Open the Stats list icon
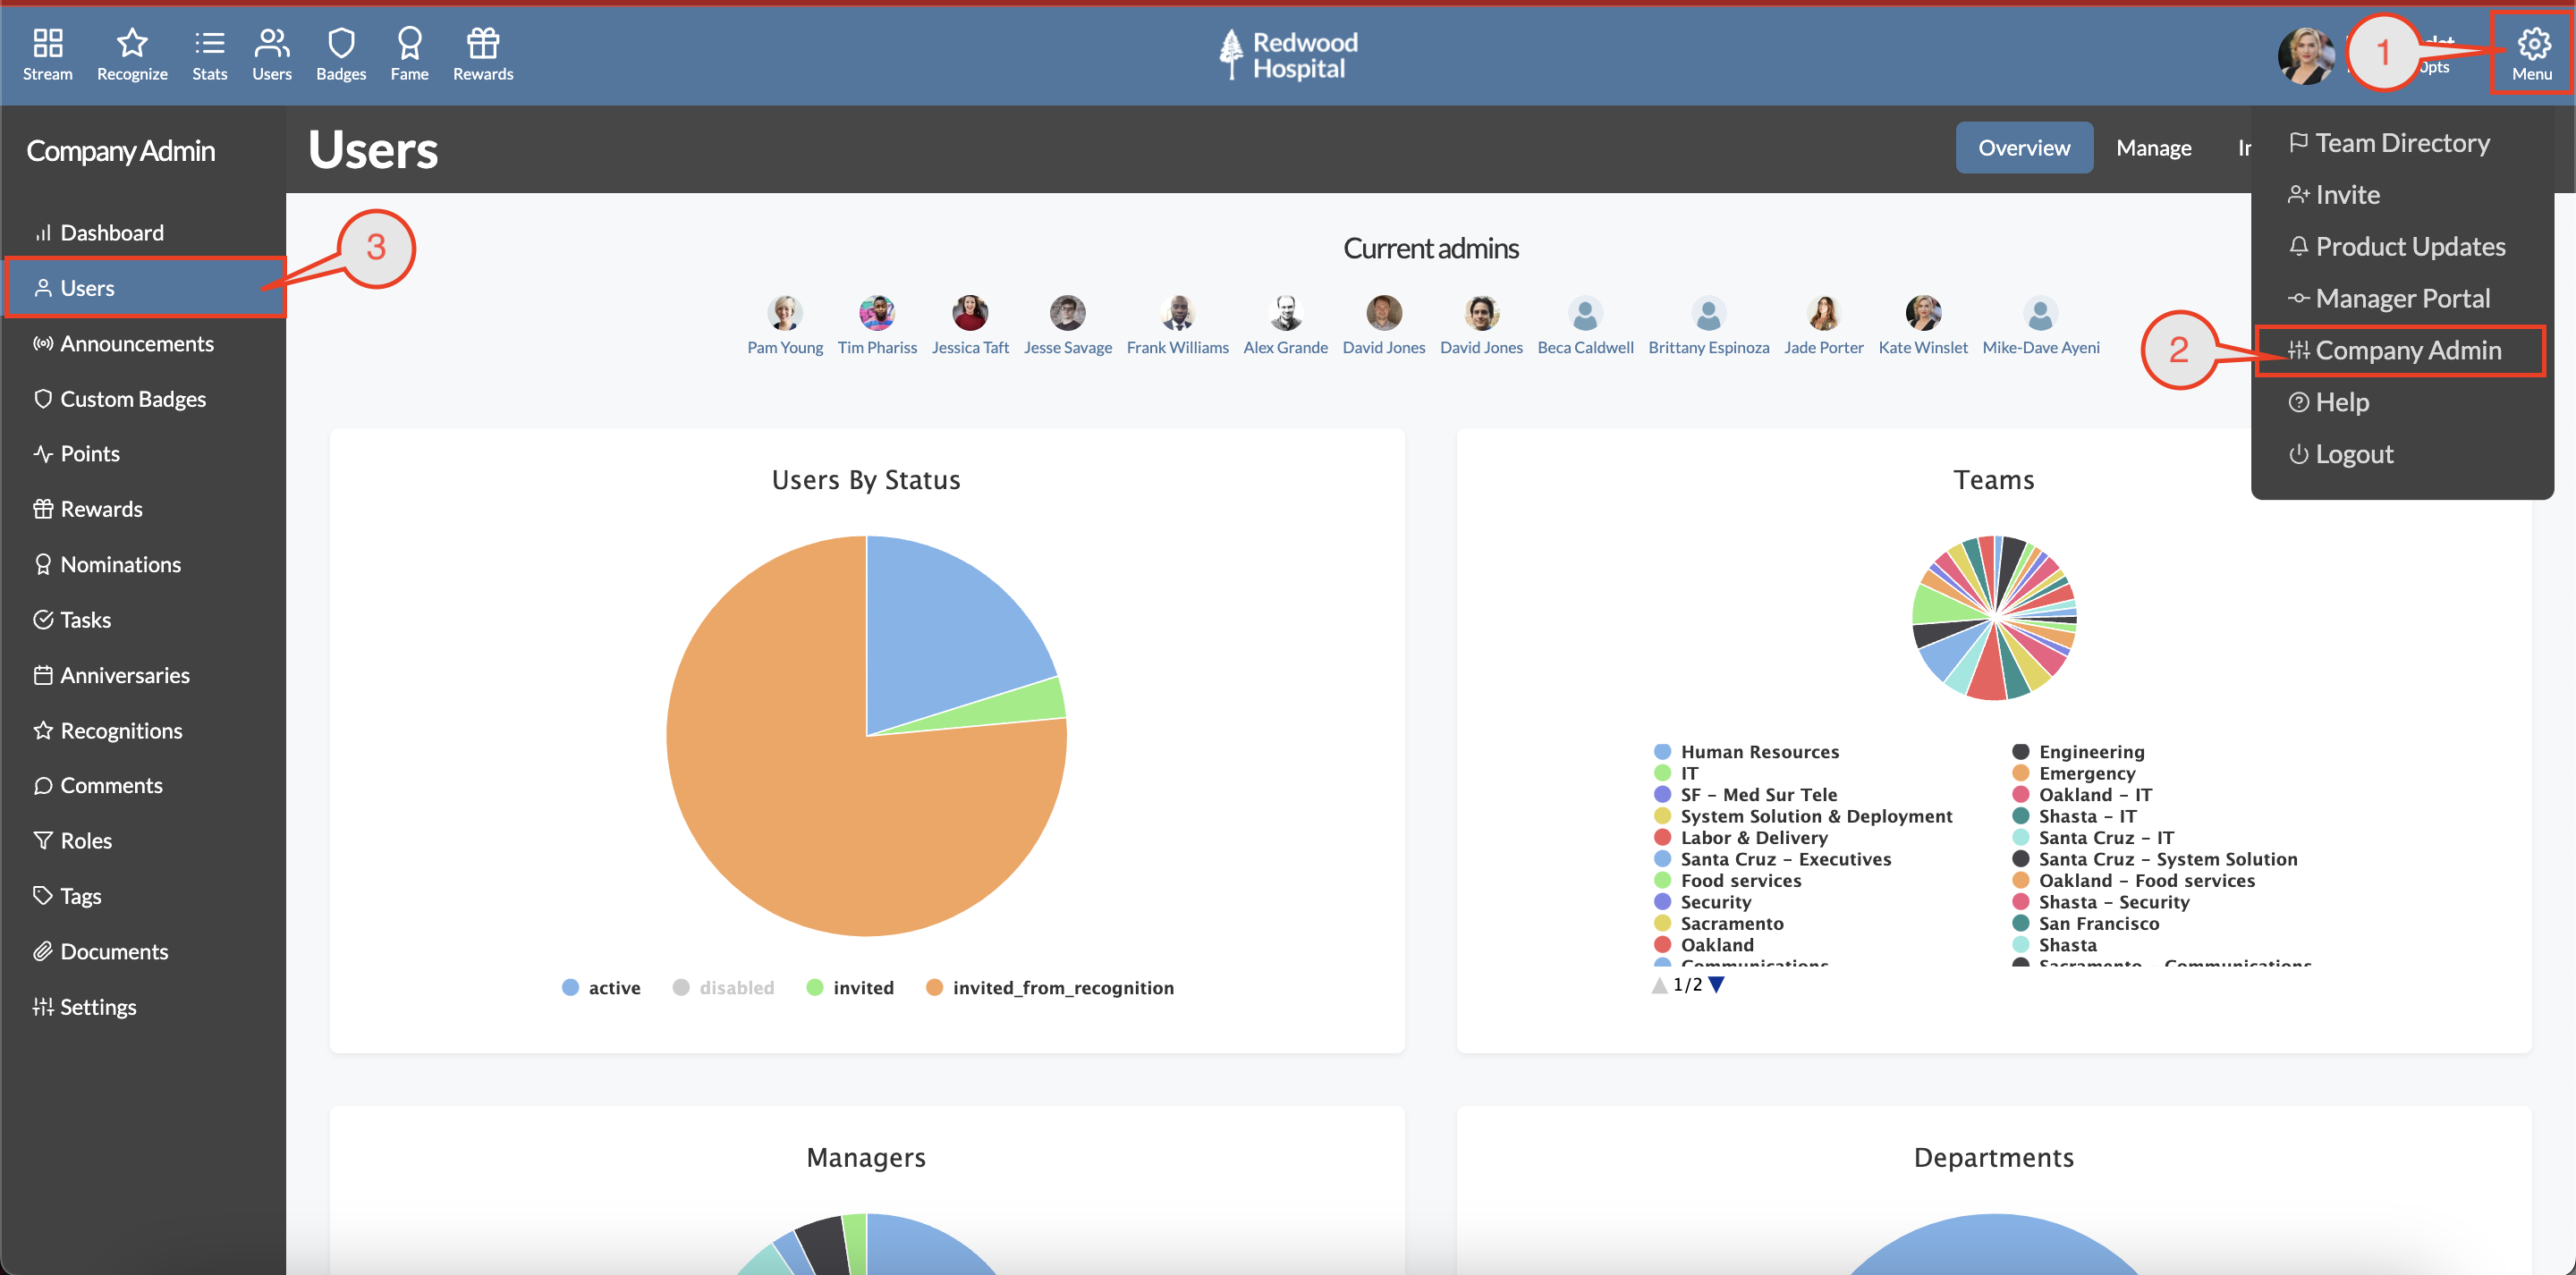This screenshot has width=2576, height=1275. (210, 55)
